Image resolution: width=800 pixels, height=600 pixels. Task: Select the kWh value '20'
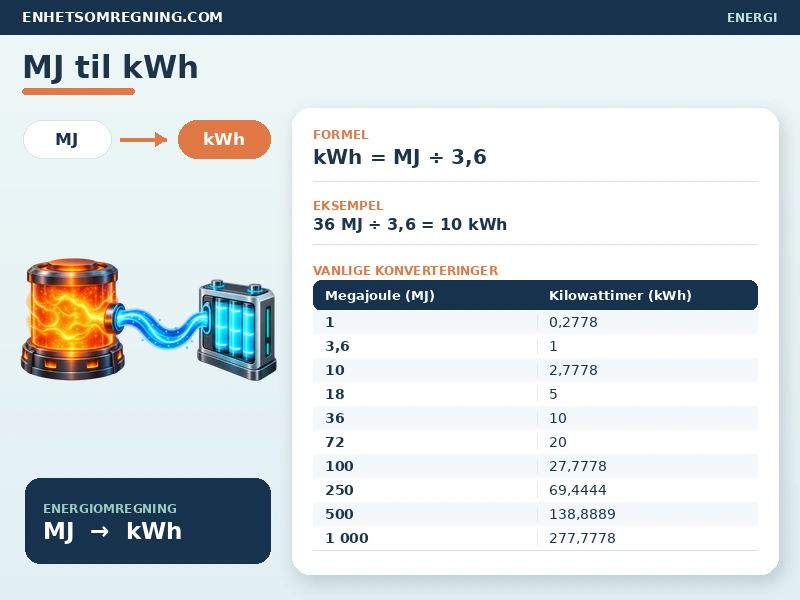coord(558,442)
